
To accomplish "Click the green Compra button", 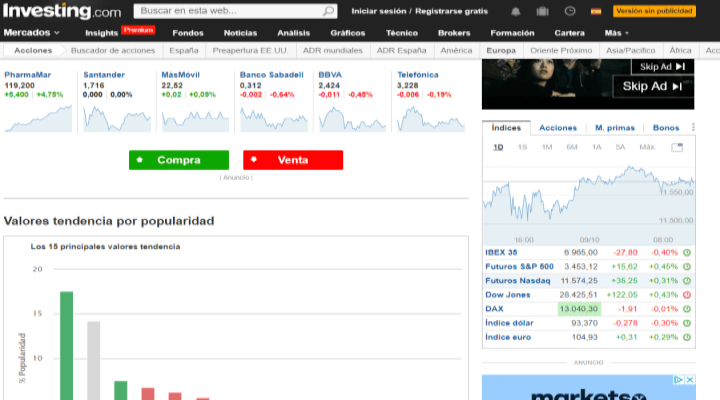I will (179, 160).
